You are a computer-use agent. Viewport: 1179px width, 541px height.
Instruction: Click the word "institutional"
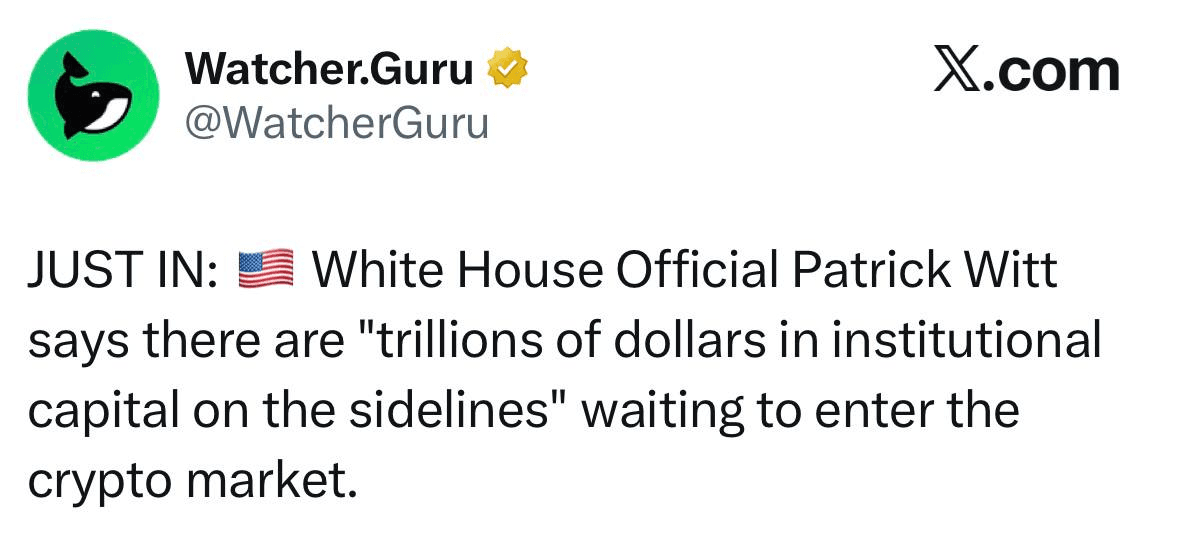pyautogui.click(x=963, y=340)
